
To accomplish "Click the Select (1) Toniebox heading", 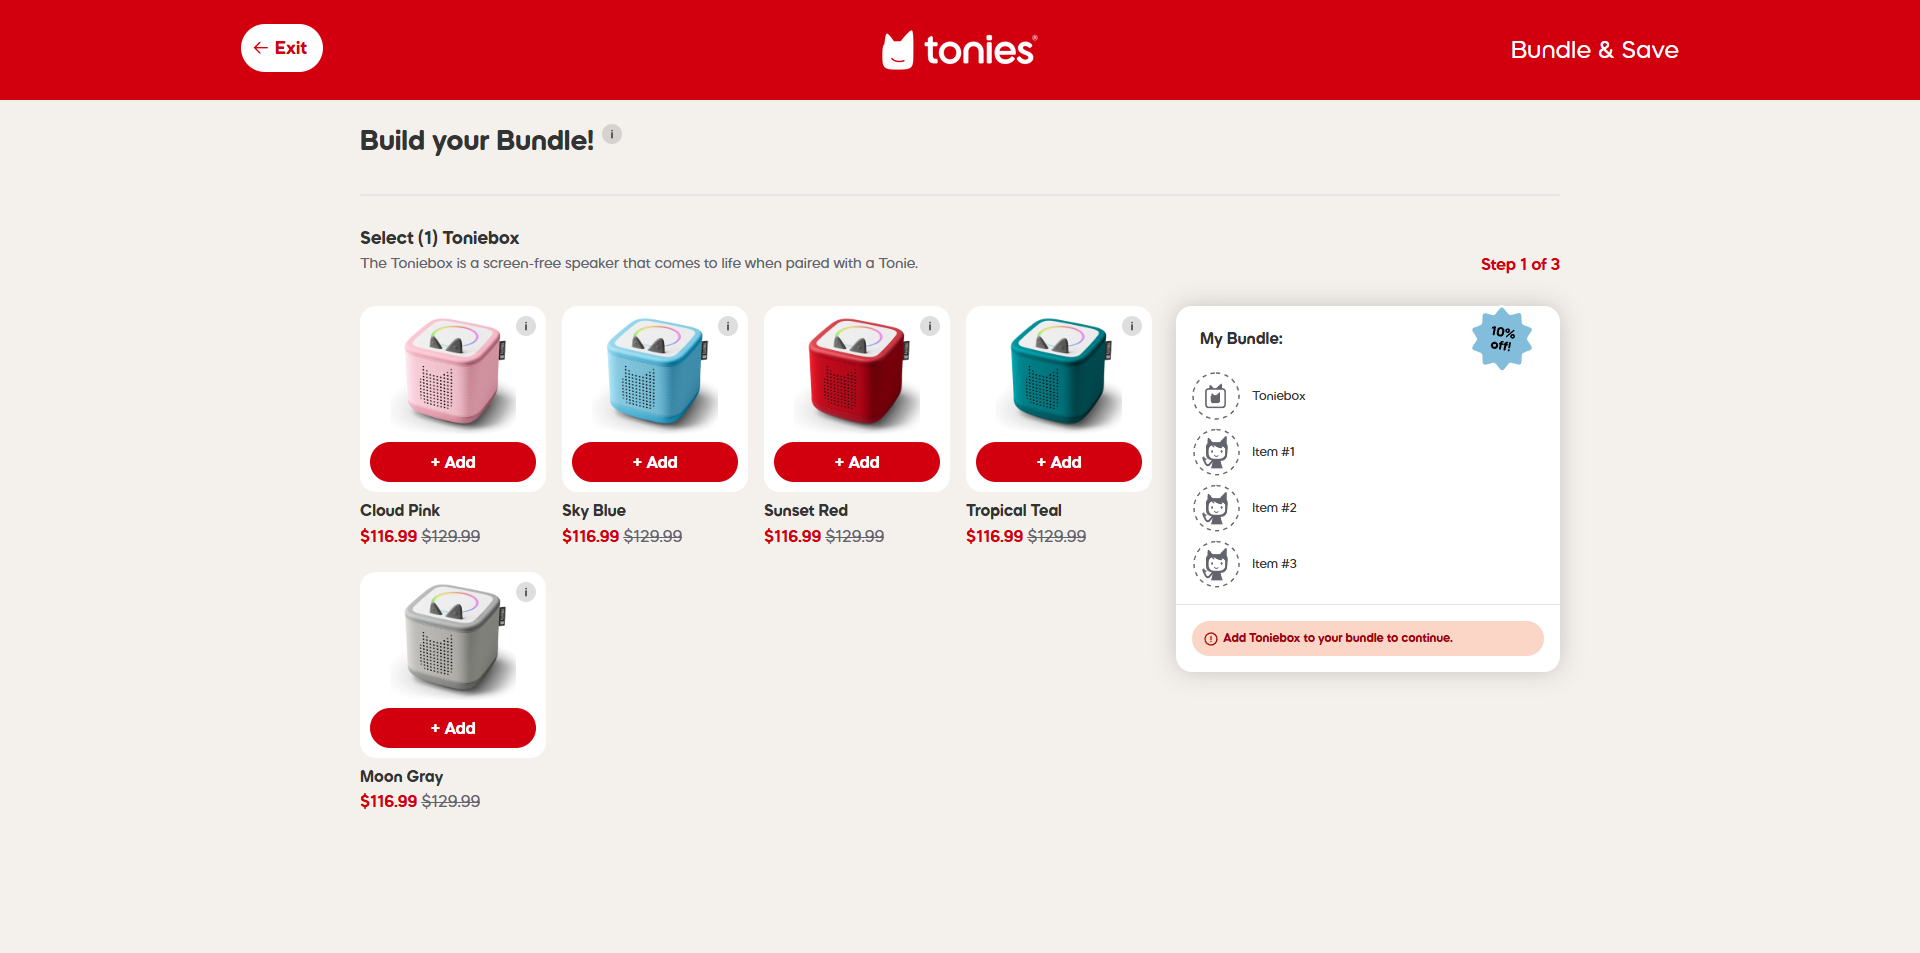I will pyautogui.click(x=440, y=238).
